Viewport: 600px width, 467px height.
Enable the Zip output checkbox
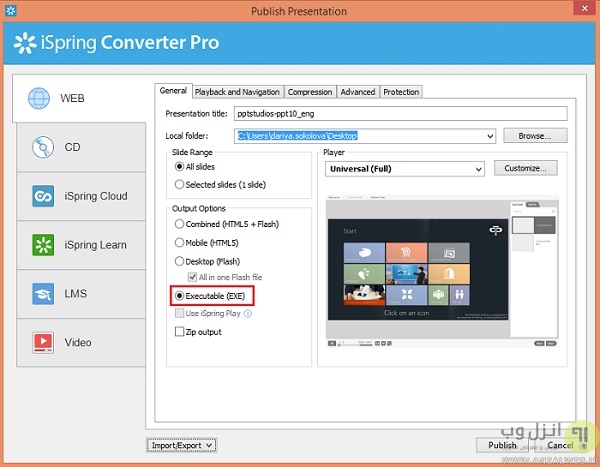click(x=180, y=331)
